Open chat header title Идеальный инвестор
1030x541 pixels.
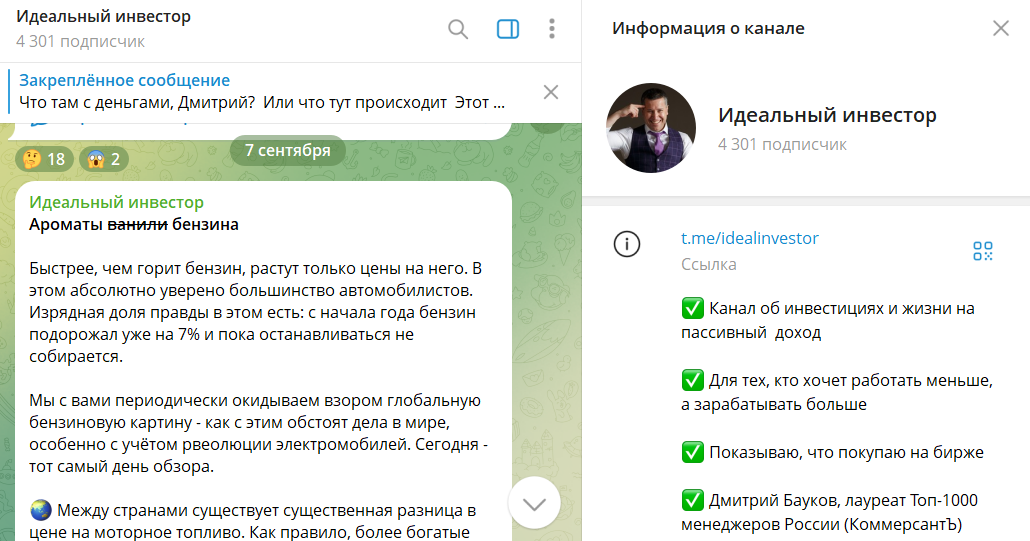pos(103,17)
